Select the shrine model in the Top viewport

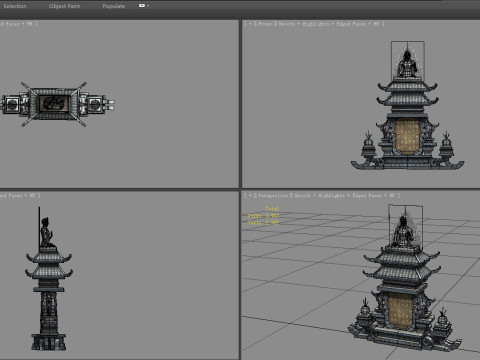click(57, 104)
